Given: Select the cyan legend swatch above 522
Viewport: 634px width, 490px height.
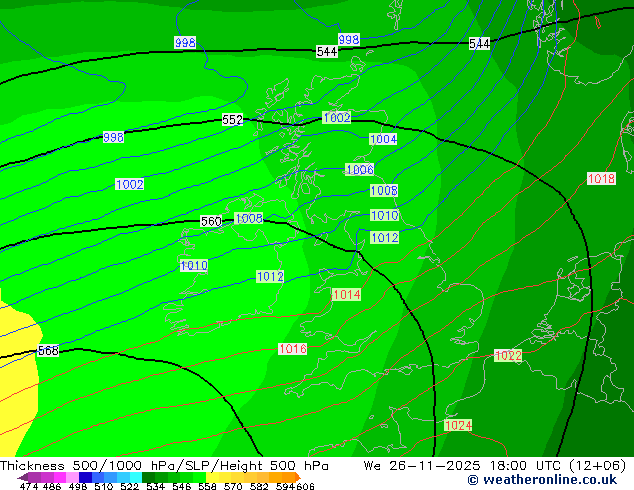Looking at the screenshot, I should point(136,477).
